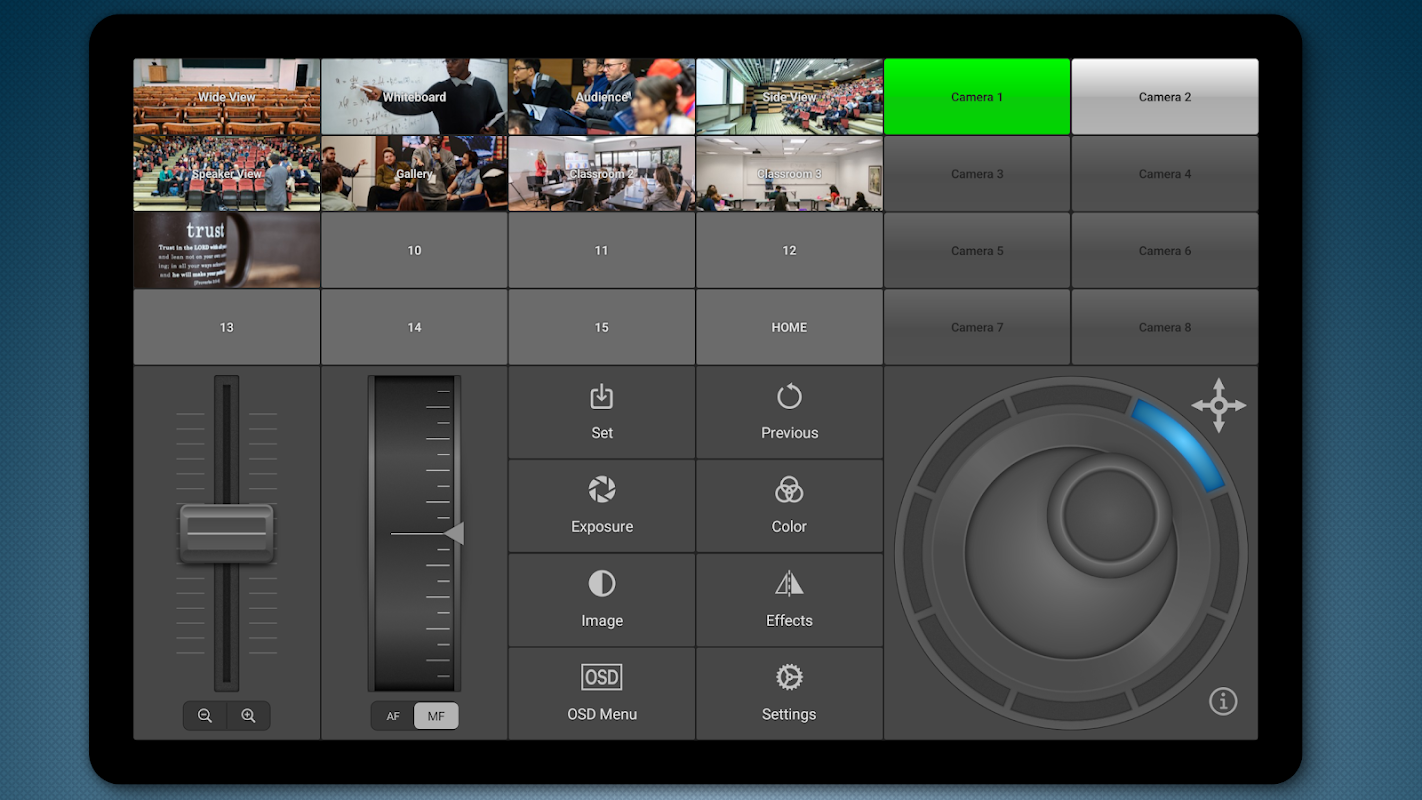Recall the Classroom 2 preset

coord(601,174)
